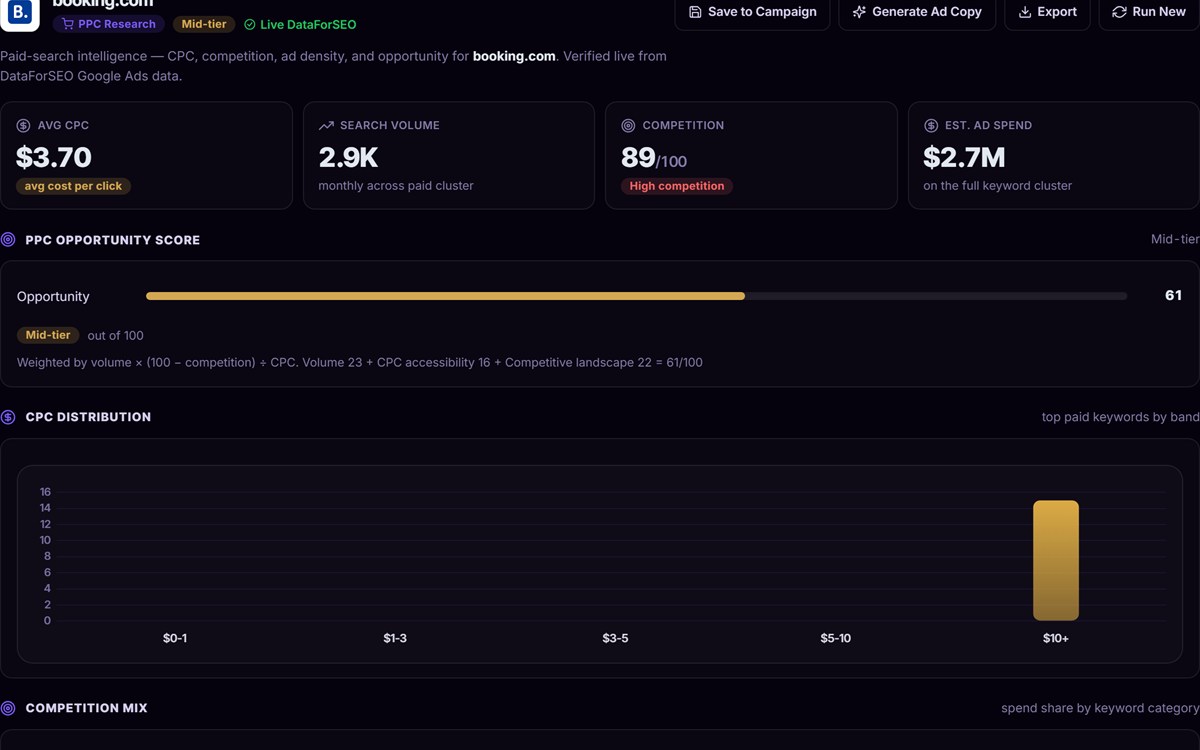
Task: Click the target icon beside COMPETITION MIX
Action: [8, 708]
